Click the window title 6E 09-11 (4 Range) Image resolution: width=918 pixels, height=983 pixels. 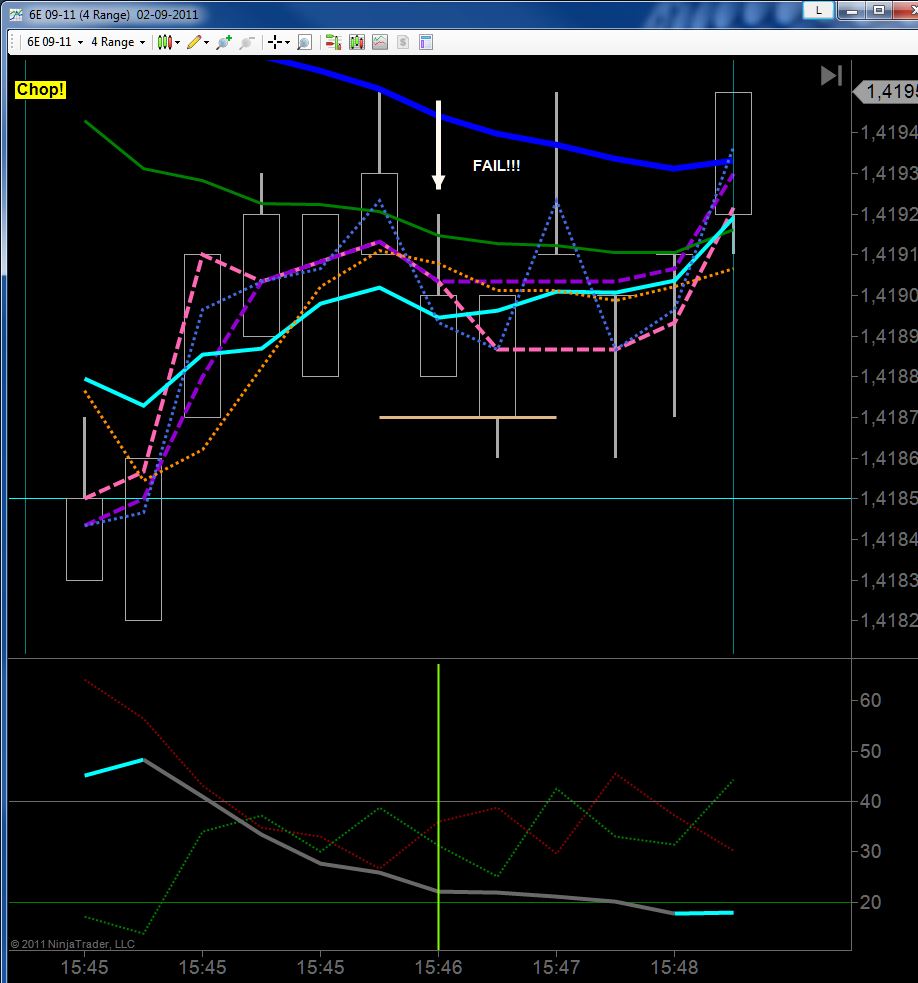pos(79,14)
